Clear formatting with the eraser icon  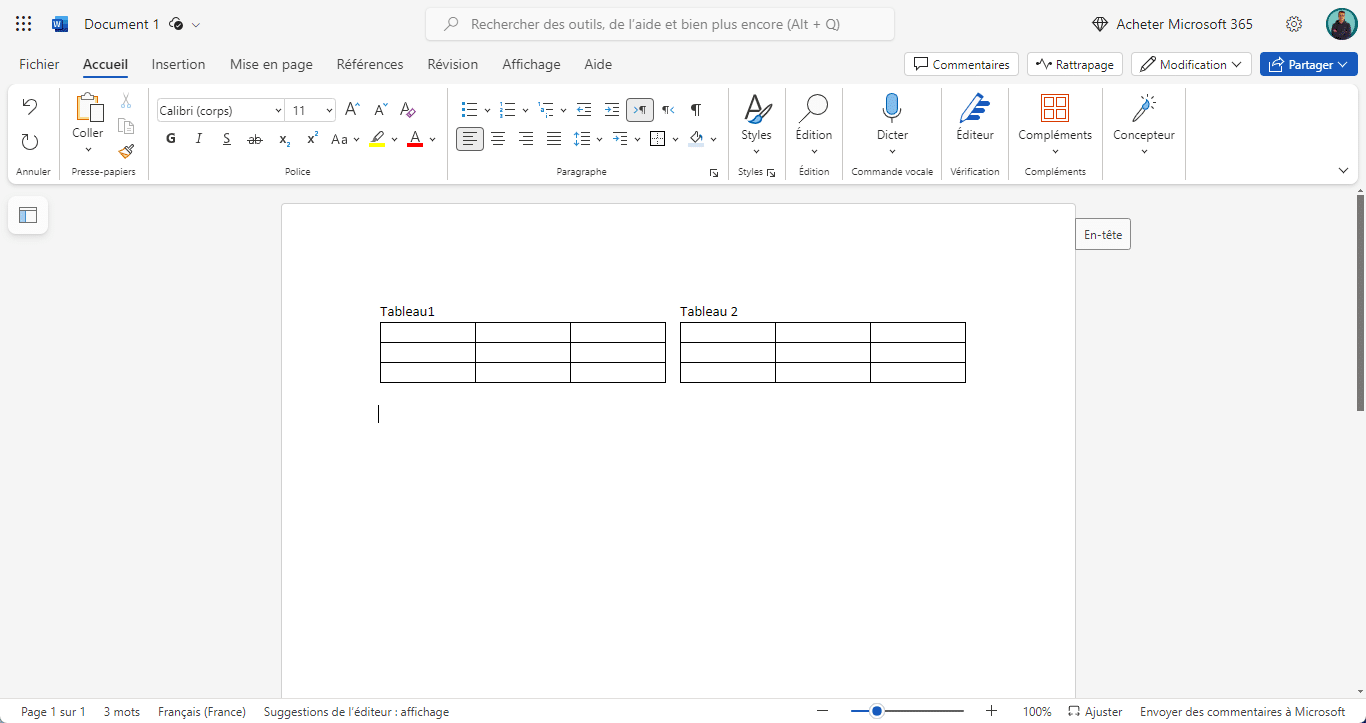point(408,110)
